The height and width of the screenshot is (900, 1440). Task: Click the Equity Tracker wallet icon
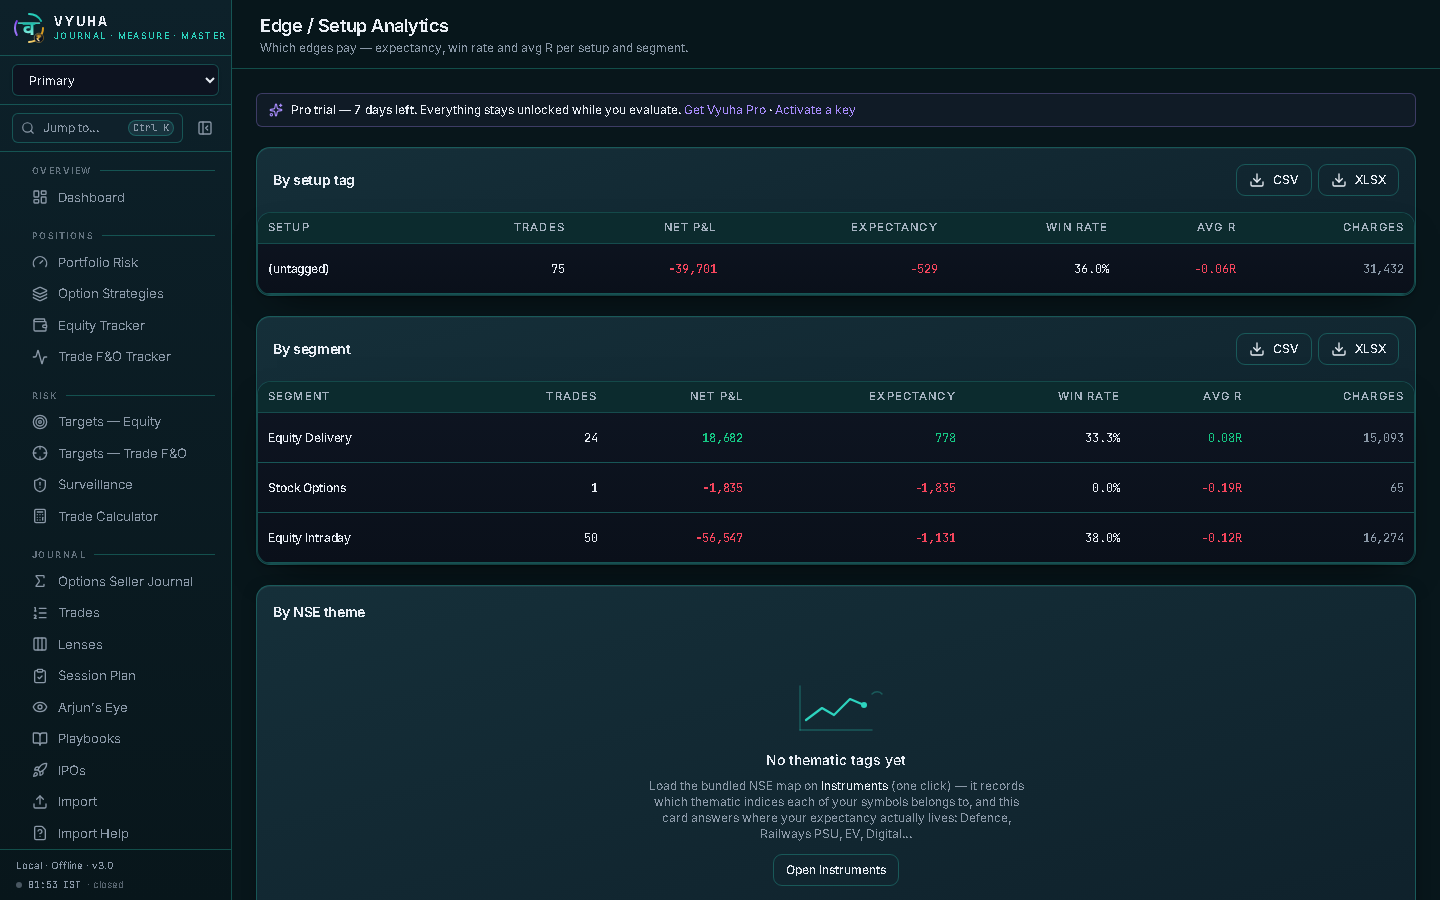pos(40,326)
